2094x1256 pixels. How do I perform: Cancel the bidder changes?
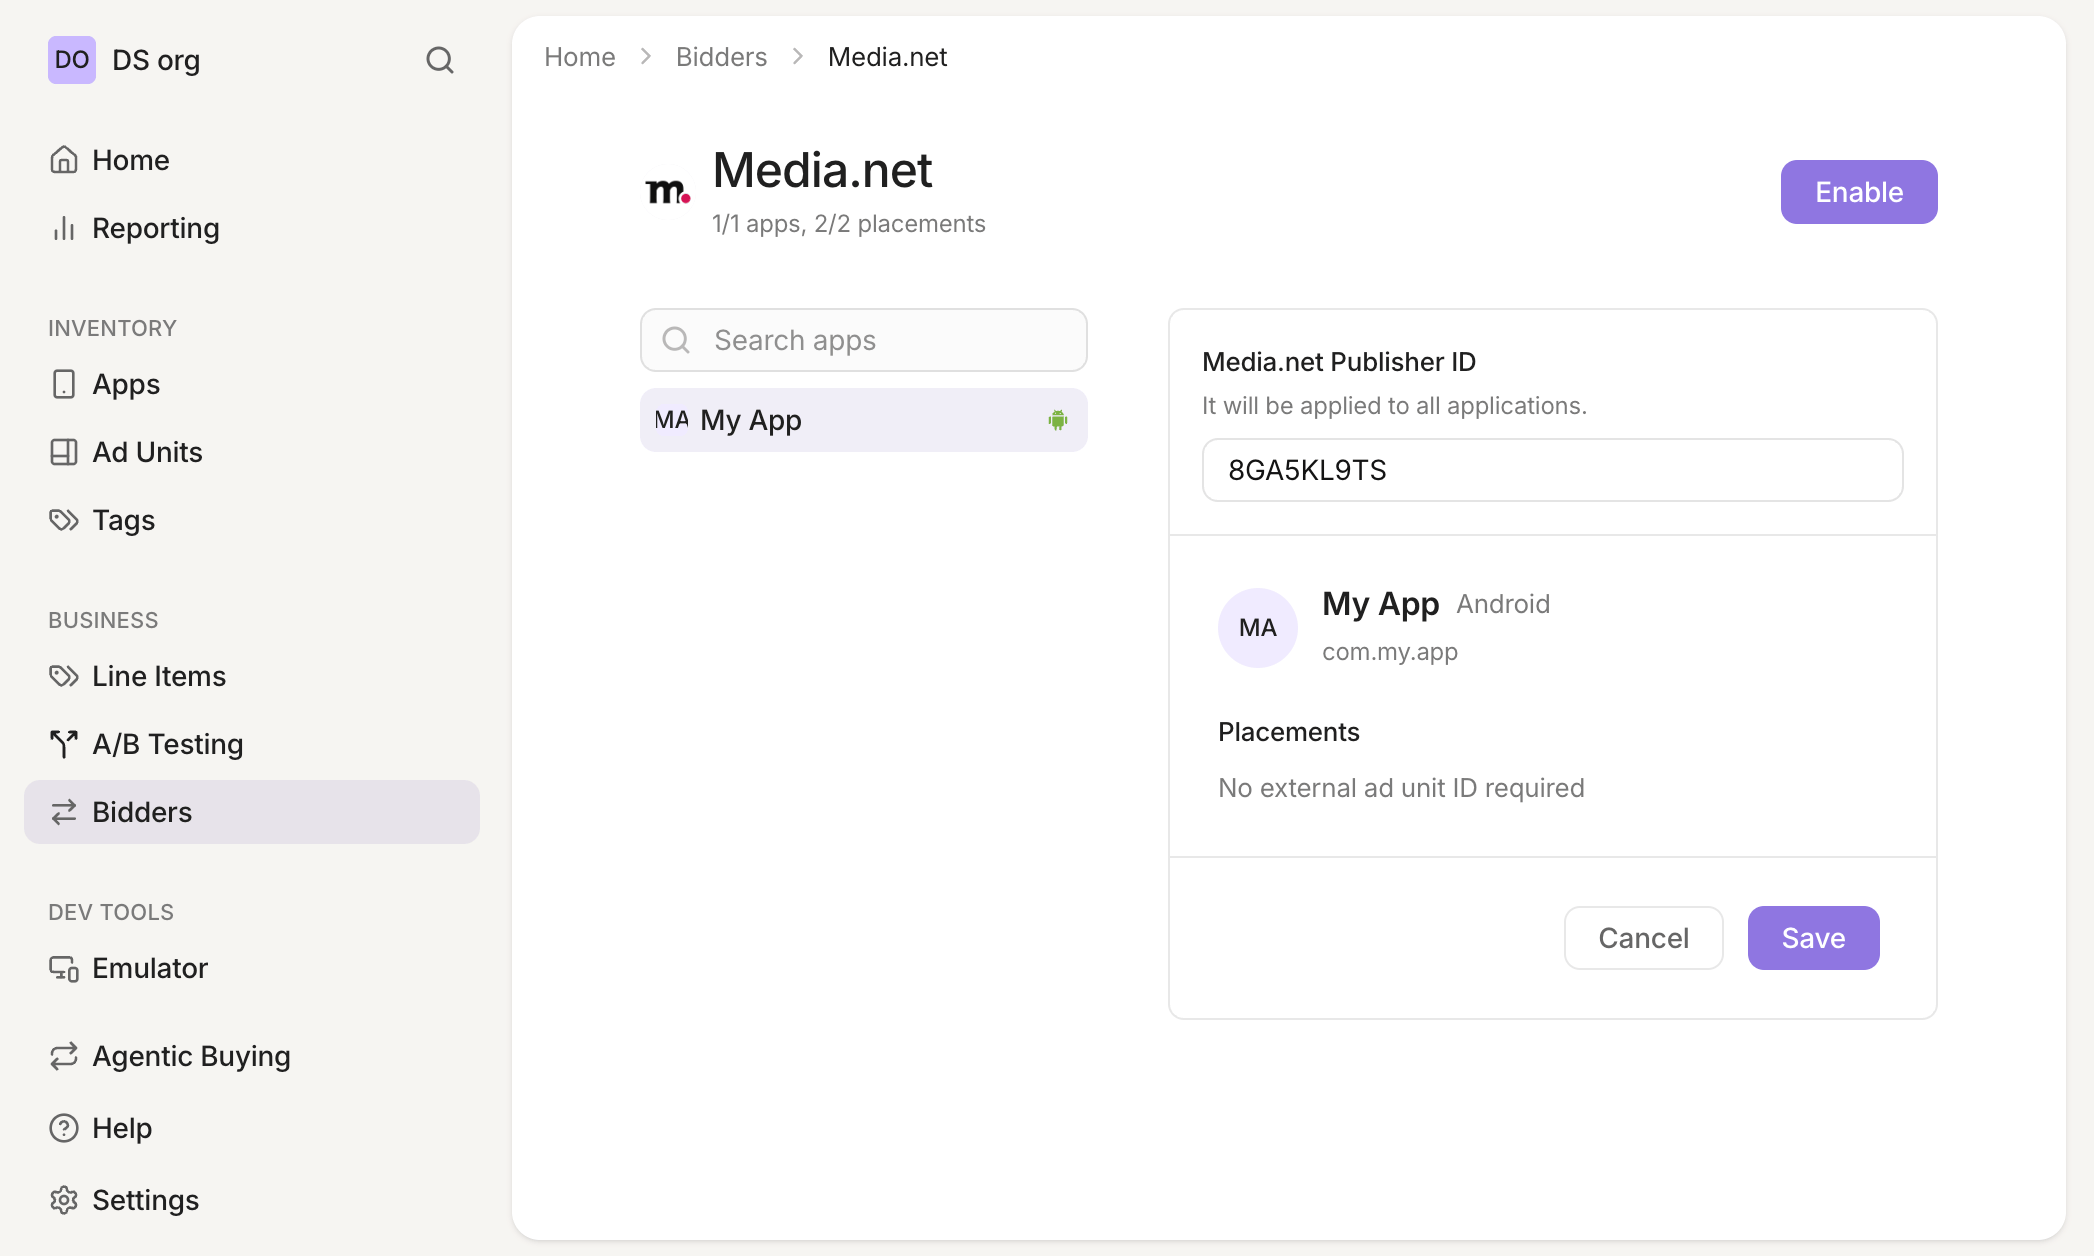(1644, 938)
